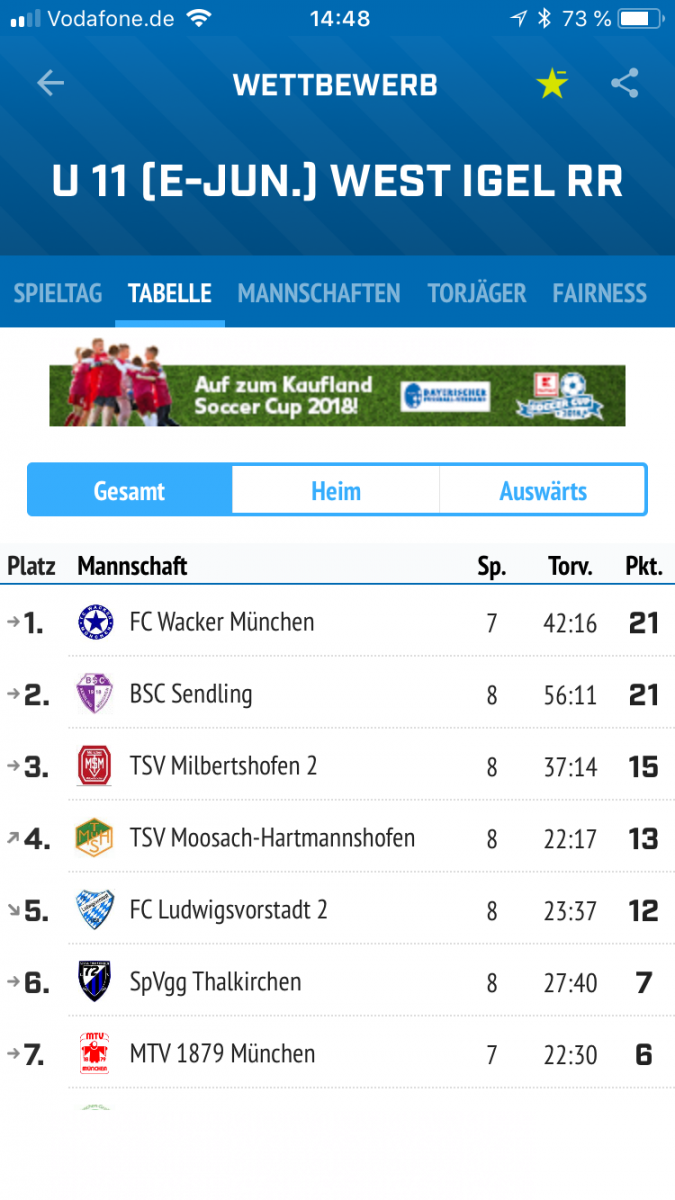Switch to the Spieltag tab
The width and height of the screenshot is (675, 1200).
58,294
